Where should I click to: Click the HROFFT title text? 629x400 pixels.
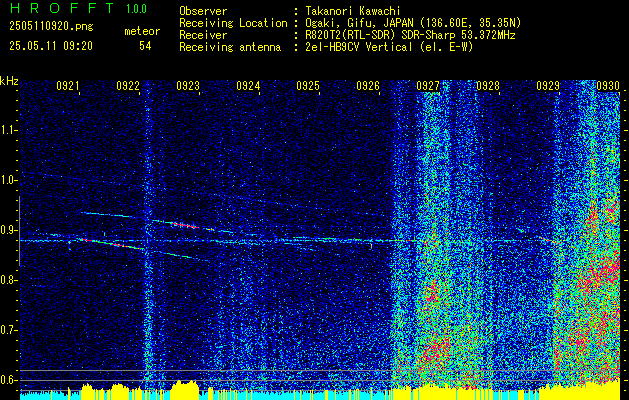tap(62, 8)
